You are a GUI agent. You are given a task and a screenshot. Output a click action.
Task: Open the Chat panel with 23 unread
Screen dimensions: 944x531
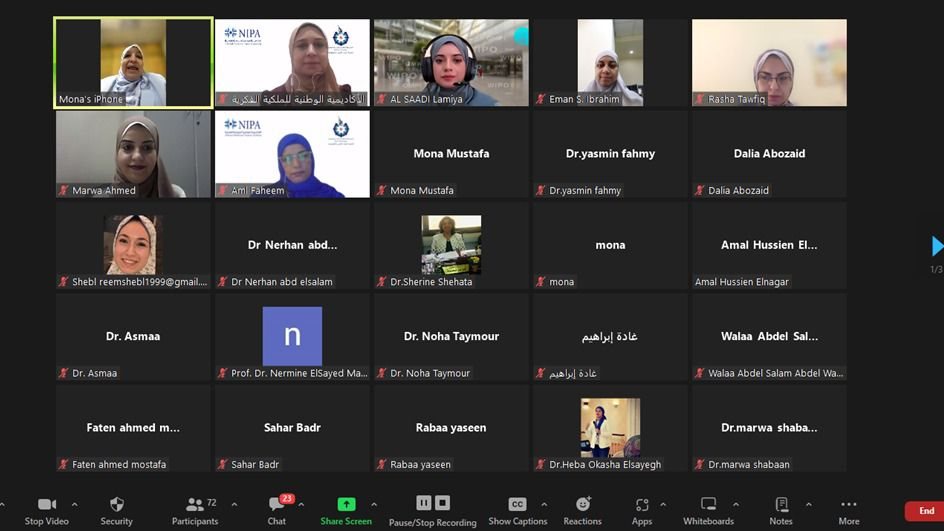coord(277,505)
